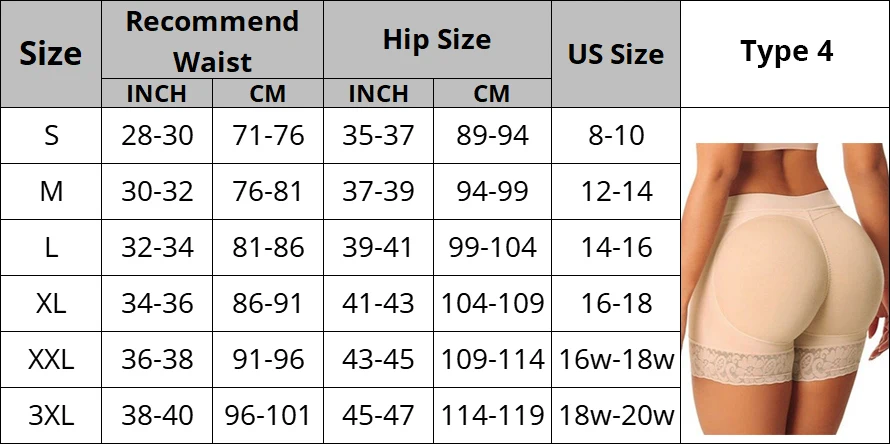This screenshot has width=890, height=444.
Task: Click the 16w-18w US size cell
Action: tap(616, 359)
